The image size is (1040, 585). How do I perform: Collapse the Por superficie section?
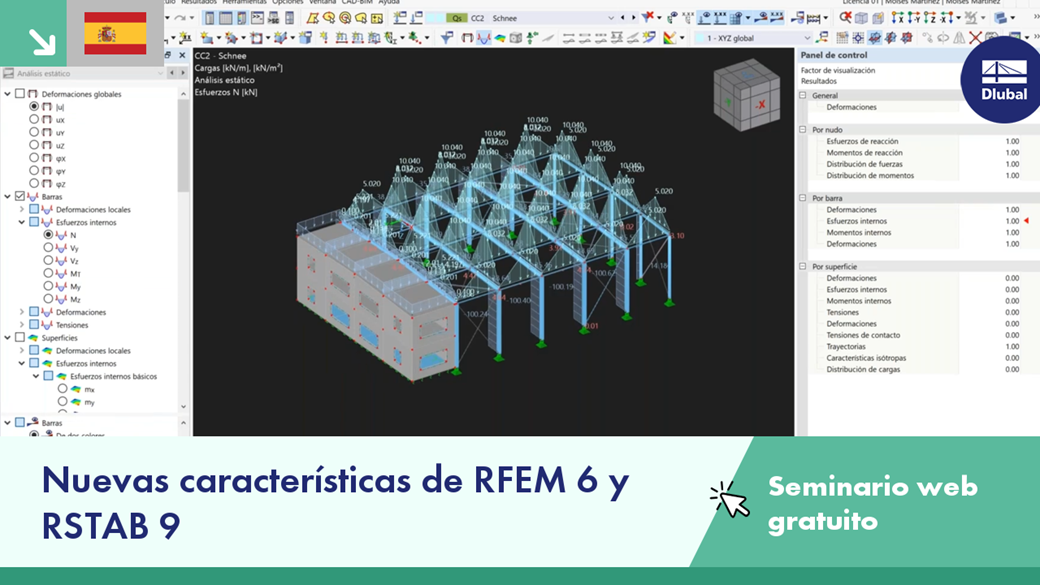tap(803, 267)
